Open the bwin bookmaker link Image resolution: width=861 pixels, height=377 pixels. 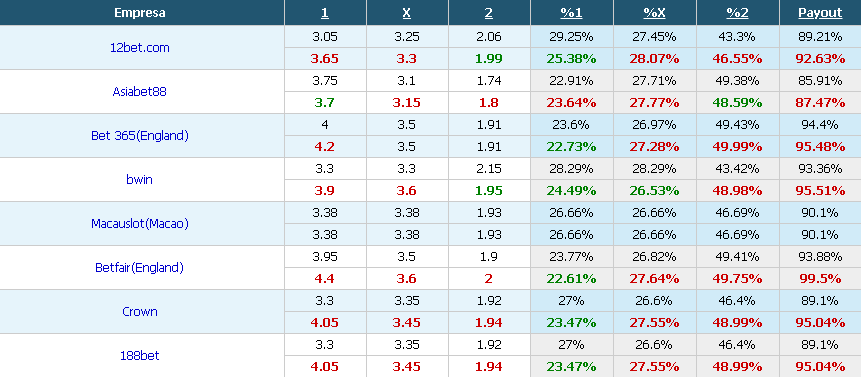pyautogui.click(x=139, y=179)
